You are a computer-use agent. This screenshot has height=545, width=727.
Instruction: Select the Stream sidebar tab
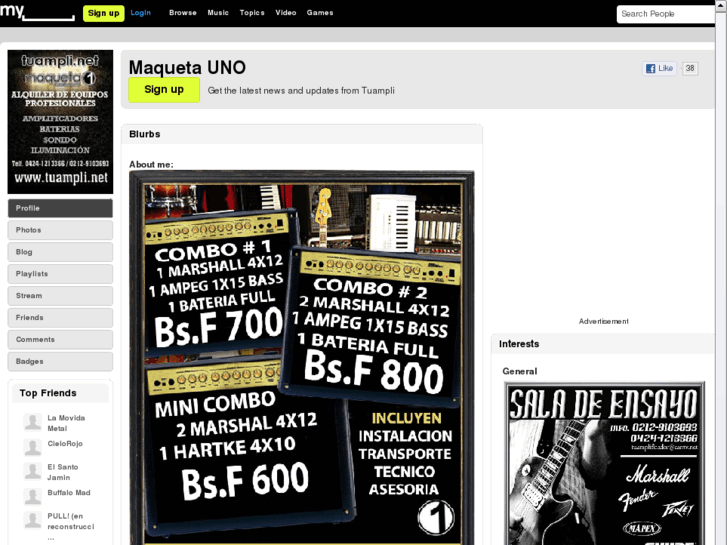pyautogui.click(x=60, y=295)
